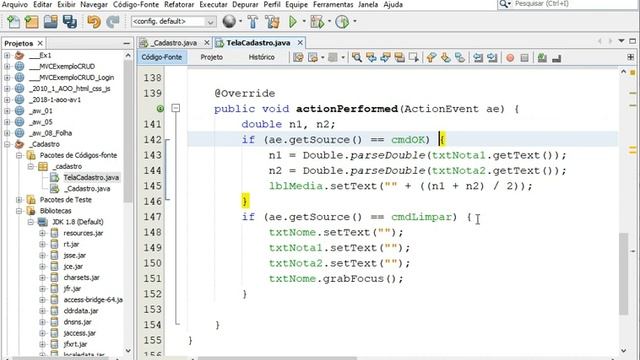This screenshot has height=360, width=640.
Task: Select the charsets.jar library entry
Action: [x=82, y=278]
